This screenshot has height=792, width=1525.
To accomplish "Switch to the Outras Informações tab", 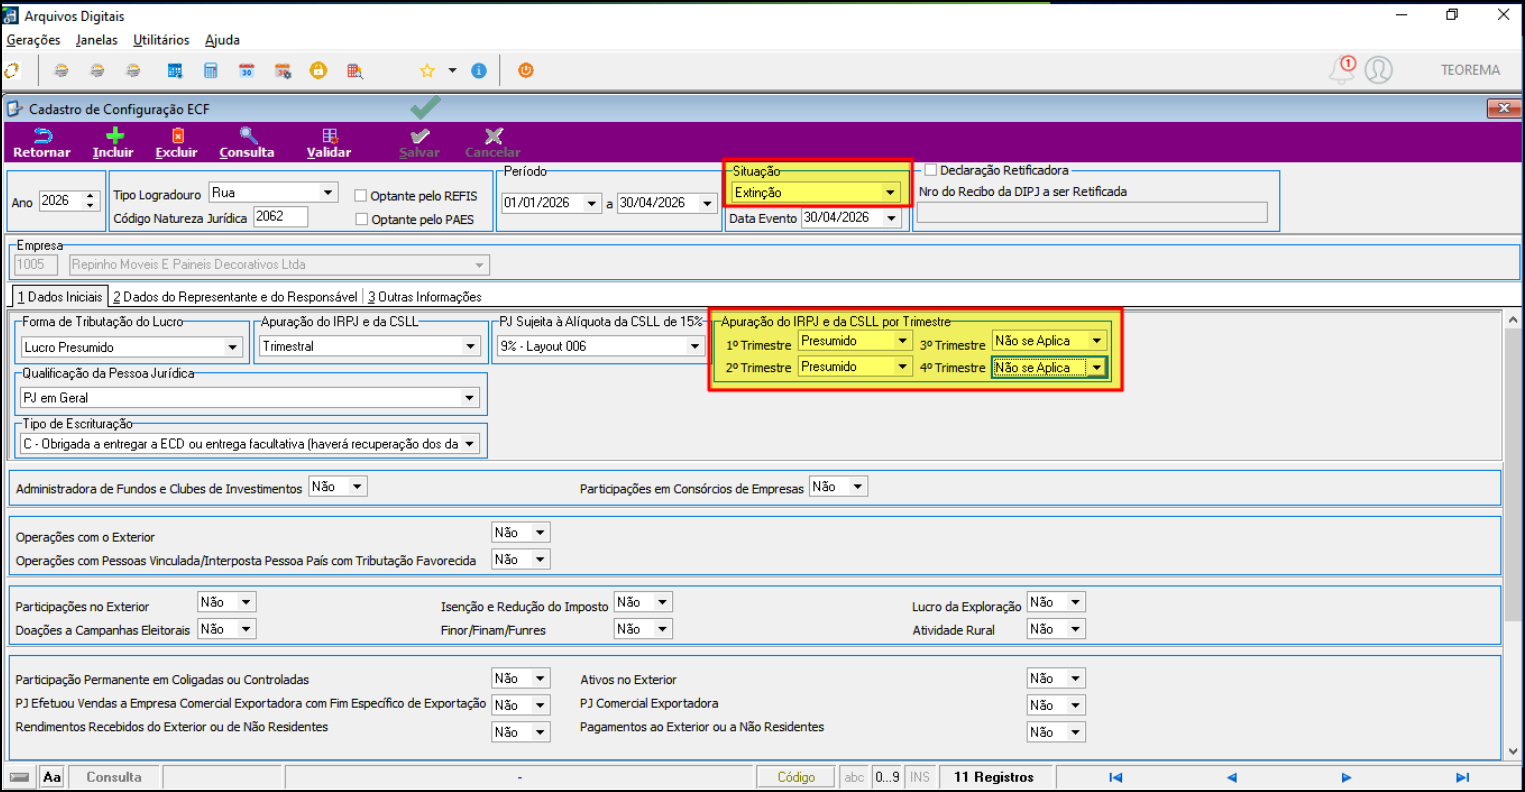I will [x=424, y=297].
